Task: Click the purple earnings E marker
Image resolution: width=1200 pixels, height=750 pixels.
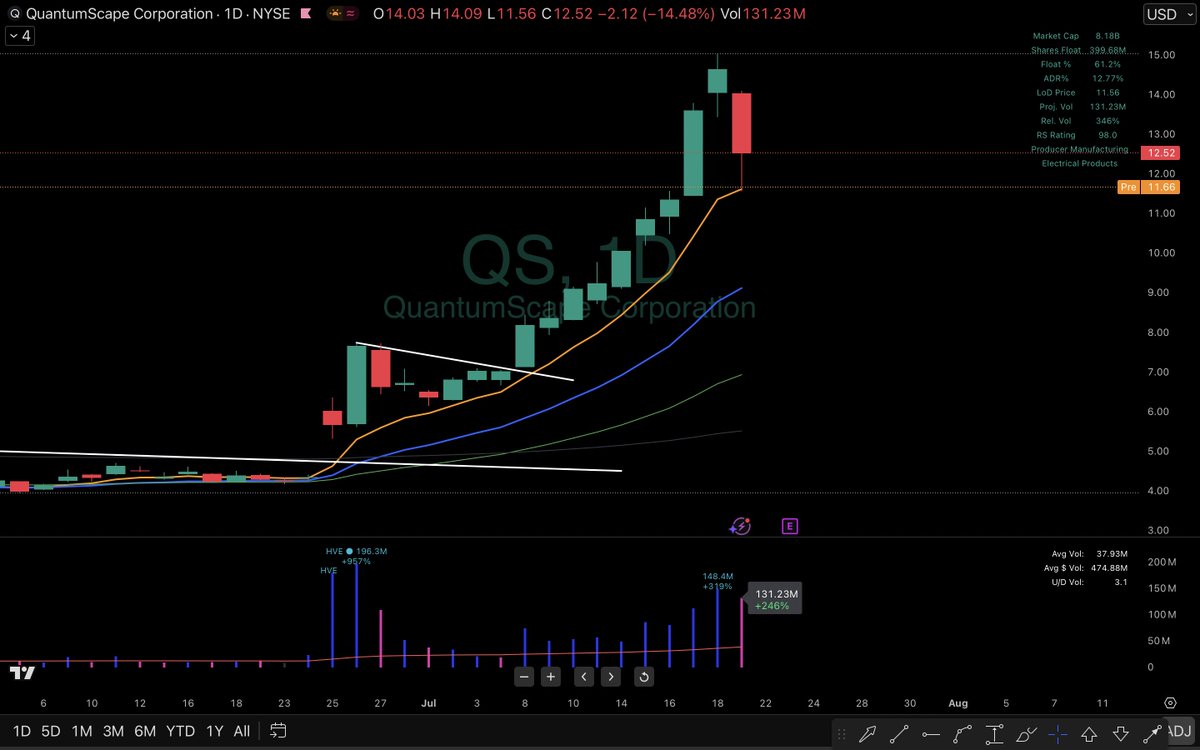Action: (790, 525)
